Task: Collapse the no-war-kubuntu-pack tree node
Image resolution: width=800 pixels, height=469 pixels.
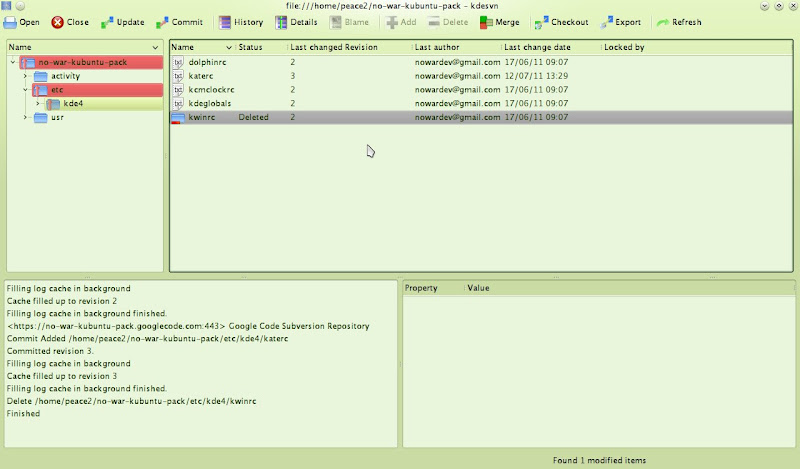Action: point(13,62)
